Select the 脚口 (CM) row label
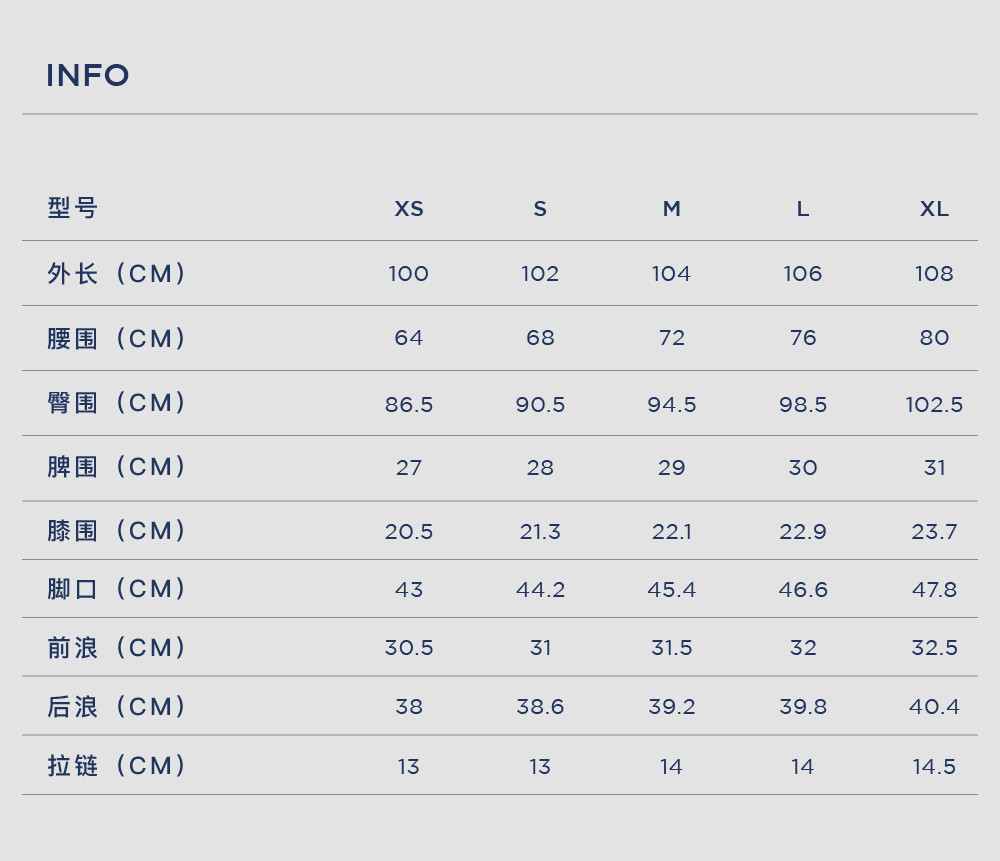 click(x=117, y=589)
